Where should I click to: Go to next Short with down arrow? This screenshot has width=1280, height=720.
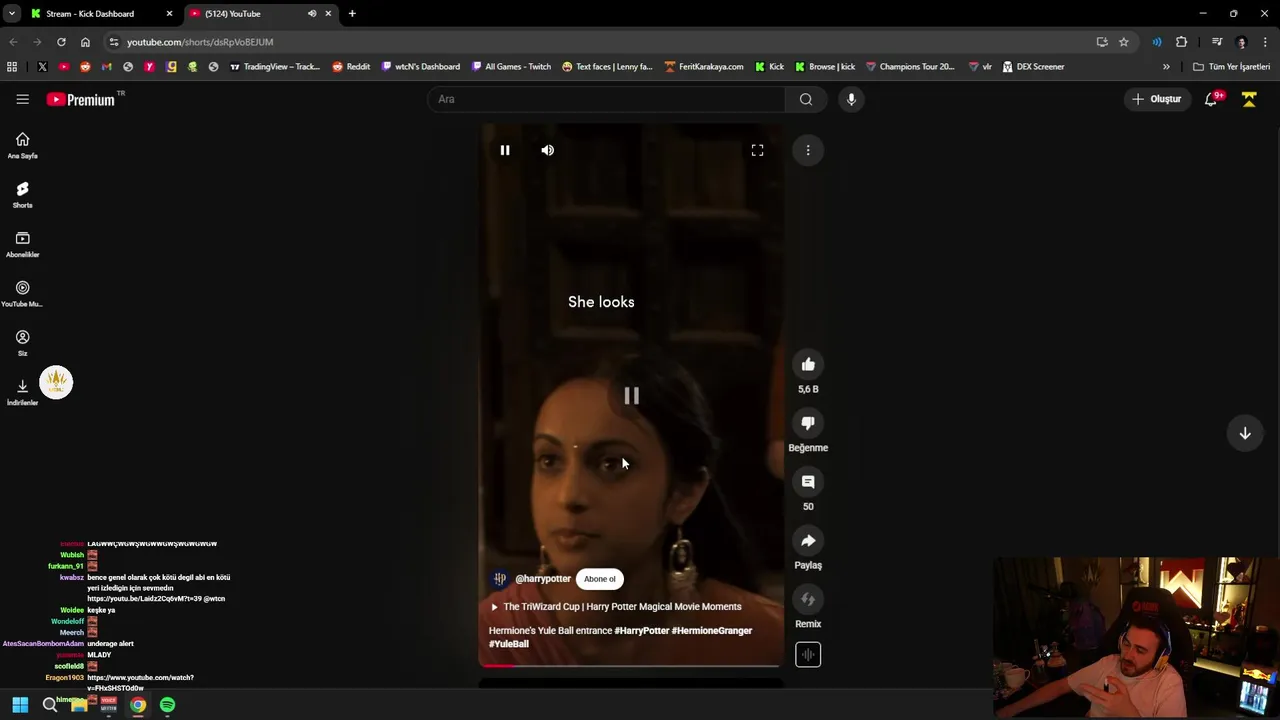[1245, 433]
